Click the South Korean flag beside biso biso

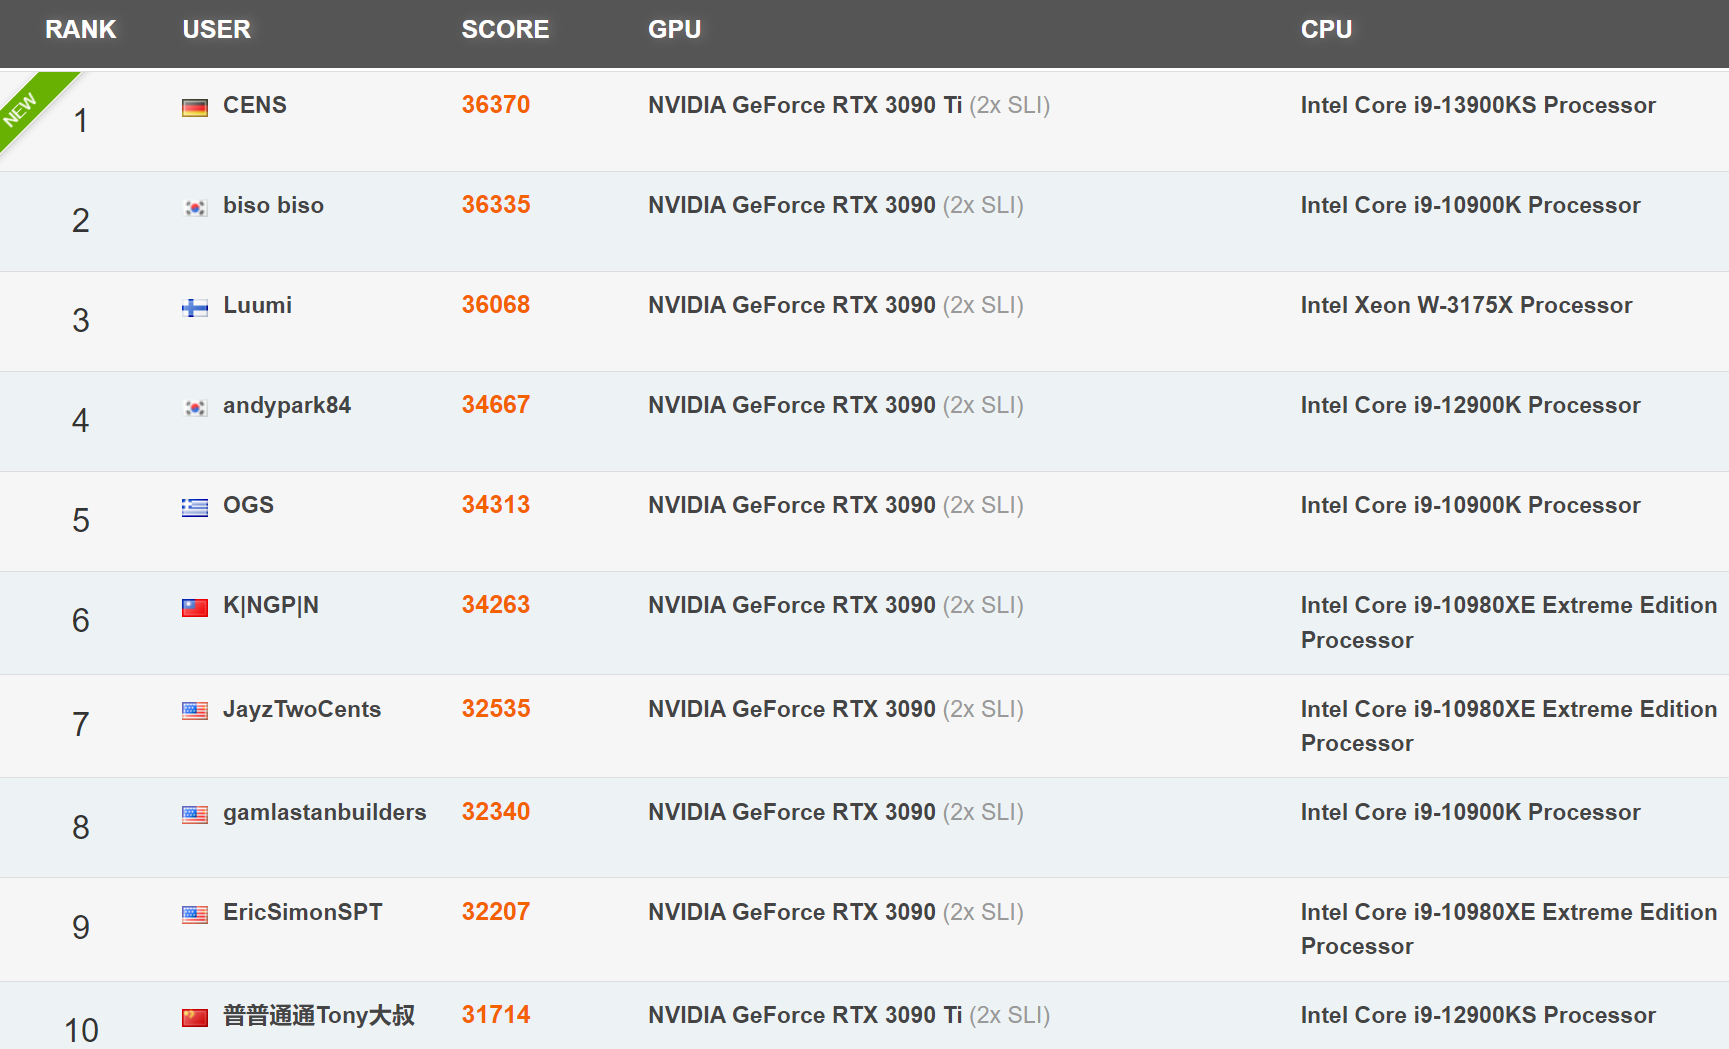pyautogui.click(x=195, y=207)
